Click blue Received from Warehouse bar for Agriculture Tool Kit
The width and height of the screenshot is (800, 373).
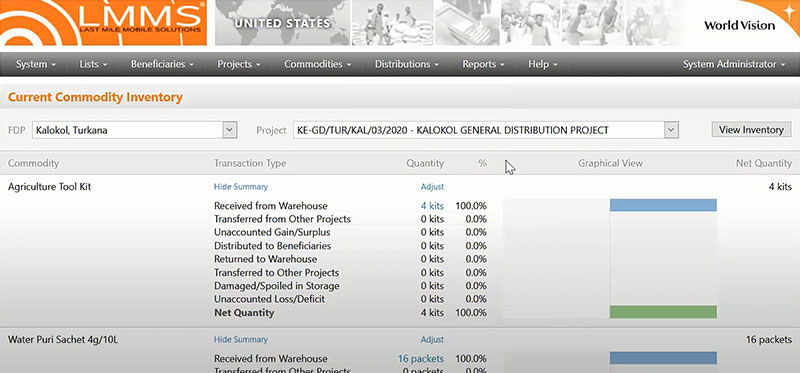663,205
